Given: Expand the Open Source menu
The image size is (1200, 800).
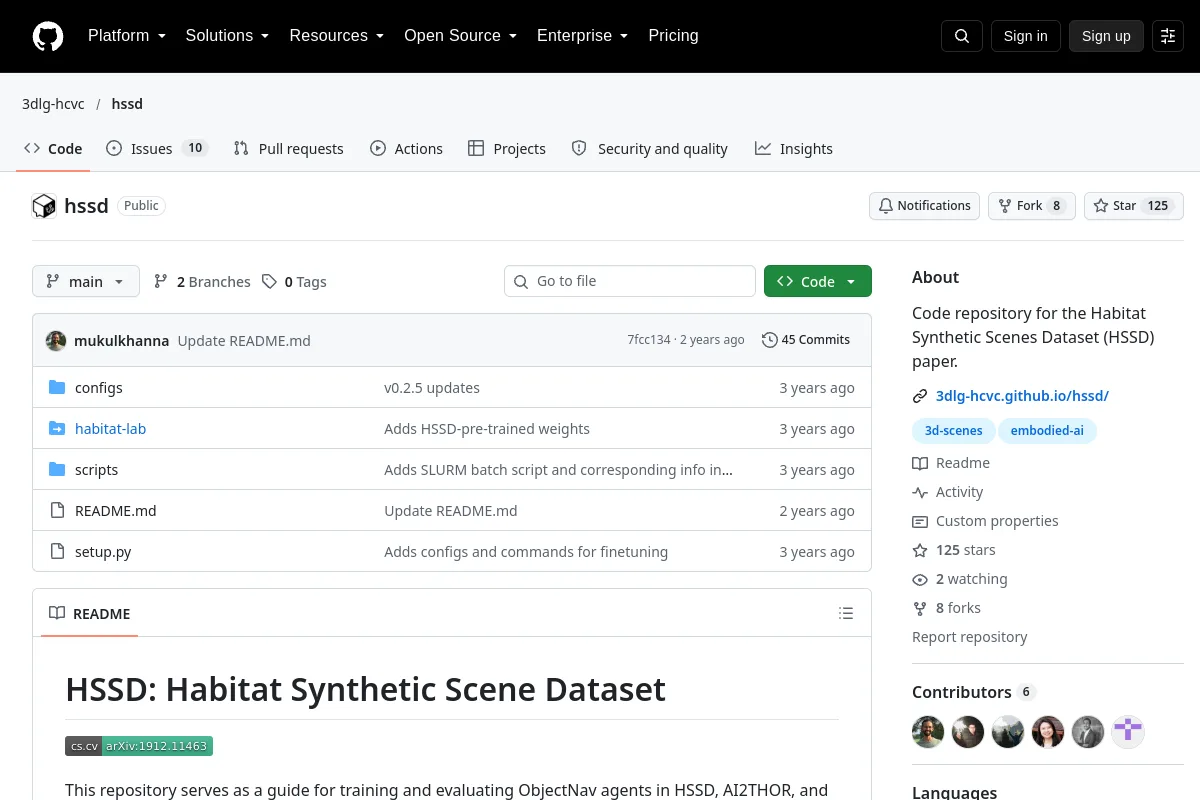Looking at the screenshot, I should [460, 36].
